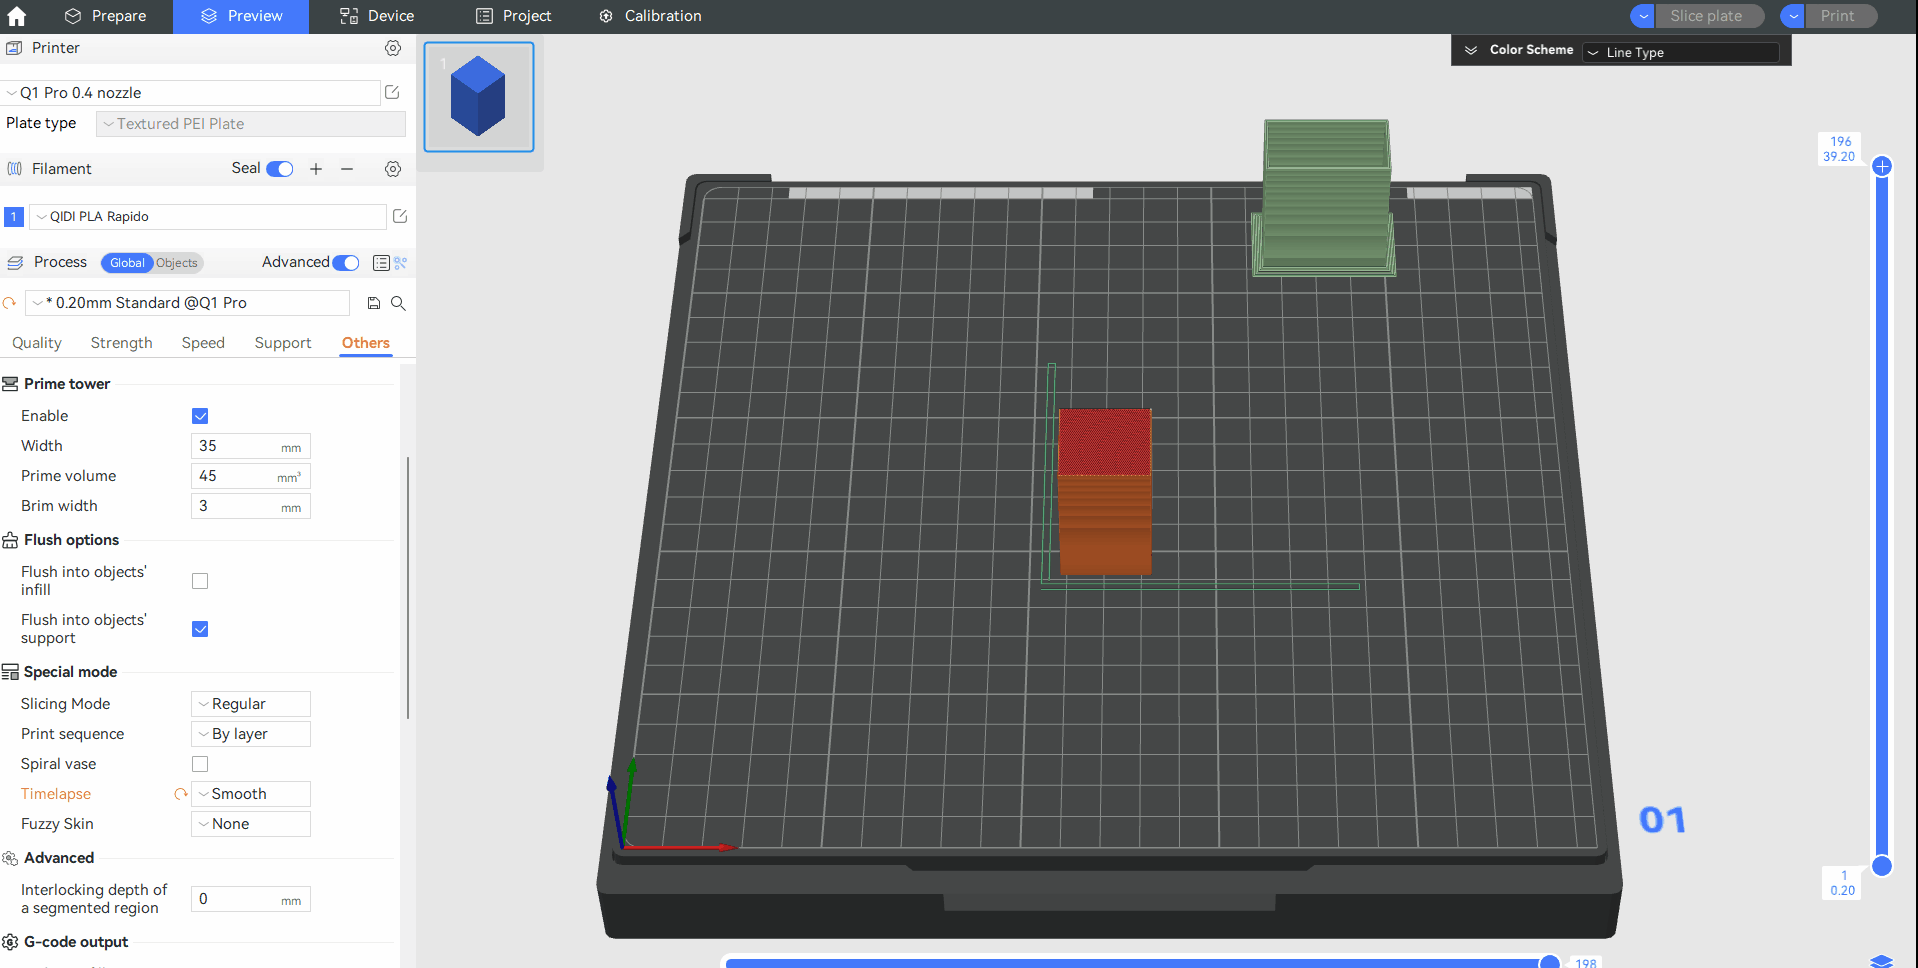Remove a filament with minus icon
1918x968 pixels.
pyautogui.click(x=347, y=169)
